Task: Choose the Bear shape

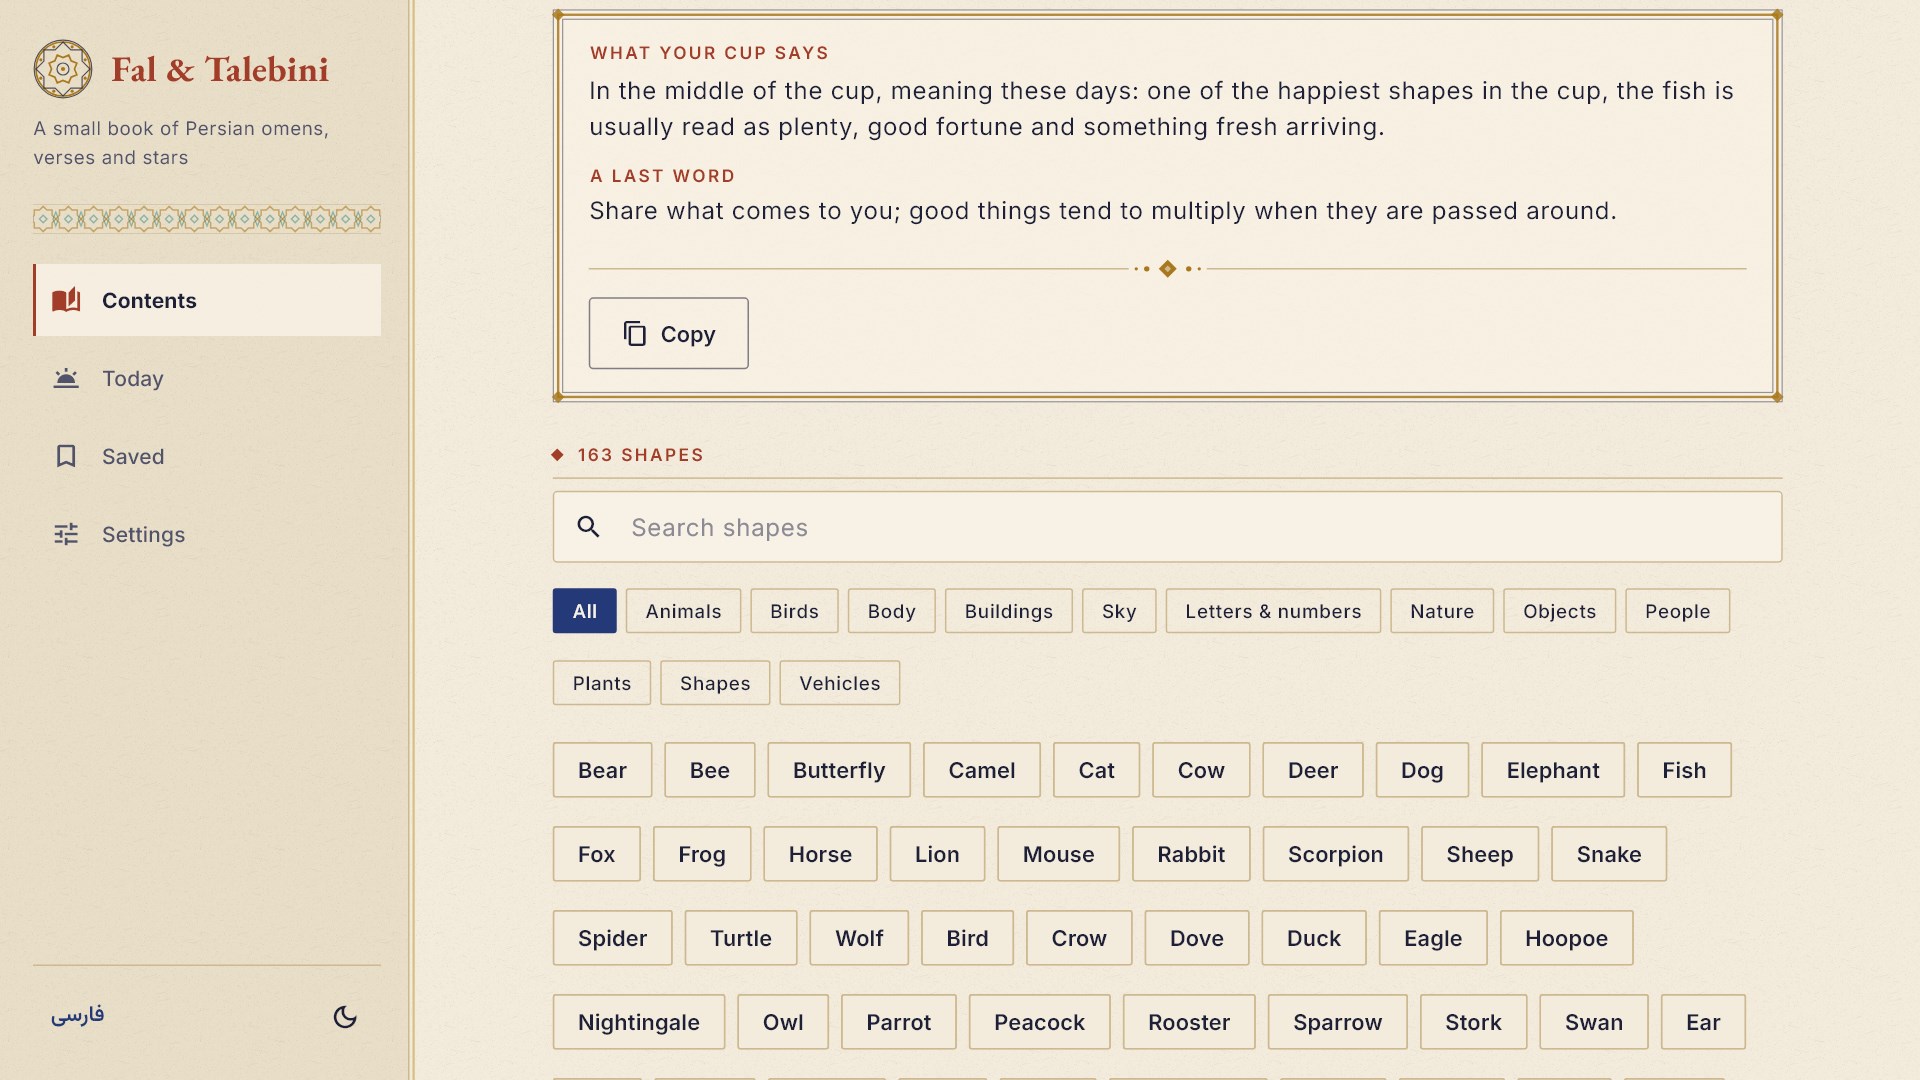Action: (x=602, y=770)
